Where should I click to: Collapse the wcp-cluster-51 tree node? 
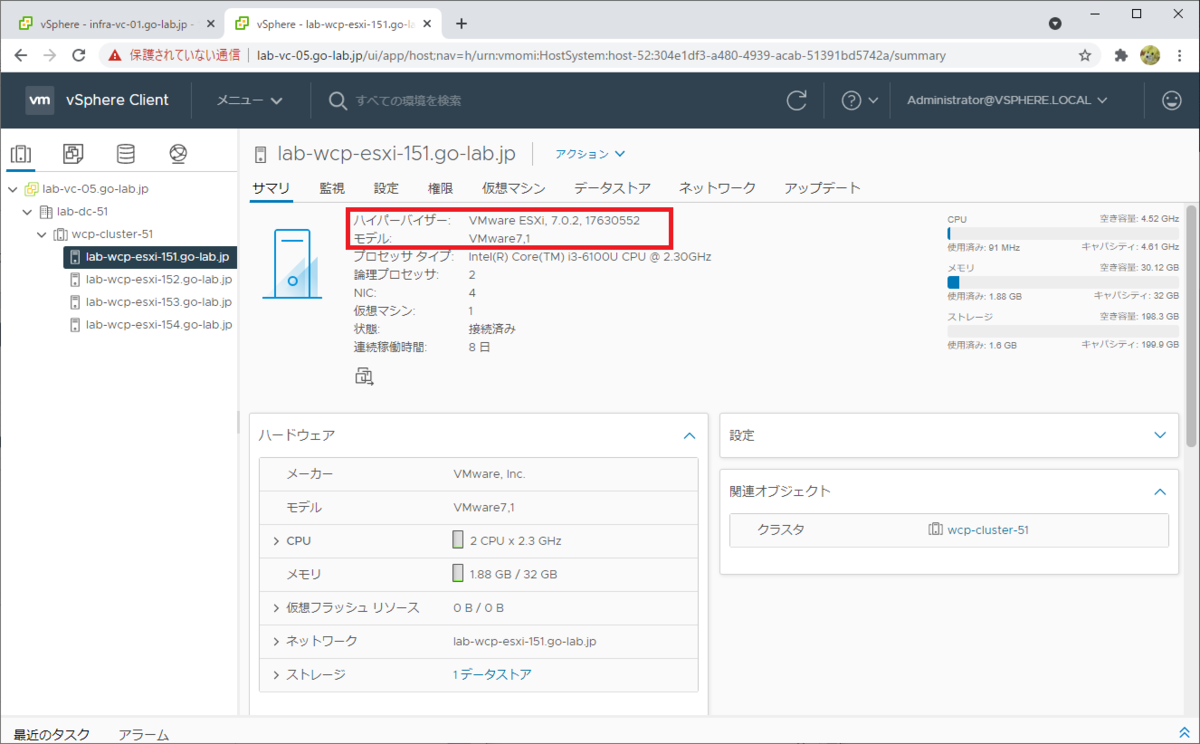pos(42,235)
